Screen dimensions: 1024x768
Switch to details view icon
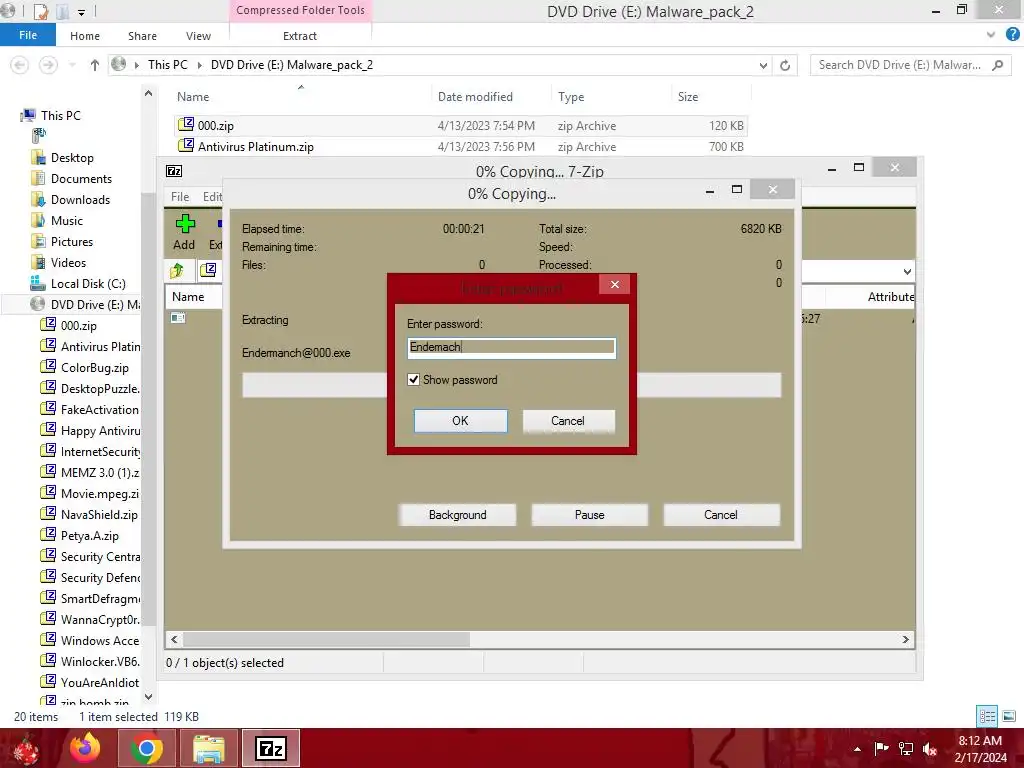pyautogui.click(x=987, y=716)
